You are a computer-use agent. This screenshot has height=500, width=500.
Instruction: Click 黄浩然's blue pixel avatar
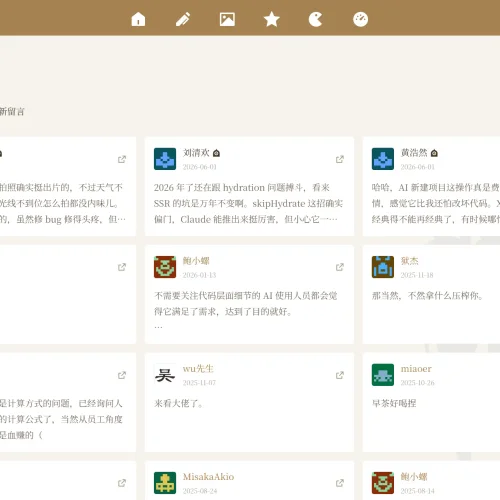pyautogui.click(x=383, y=159)
